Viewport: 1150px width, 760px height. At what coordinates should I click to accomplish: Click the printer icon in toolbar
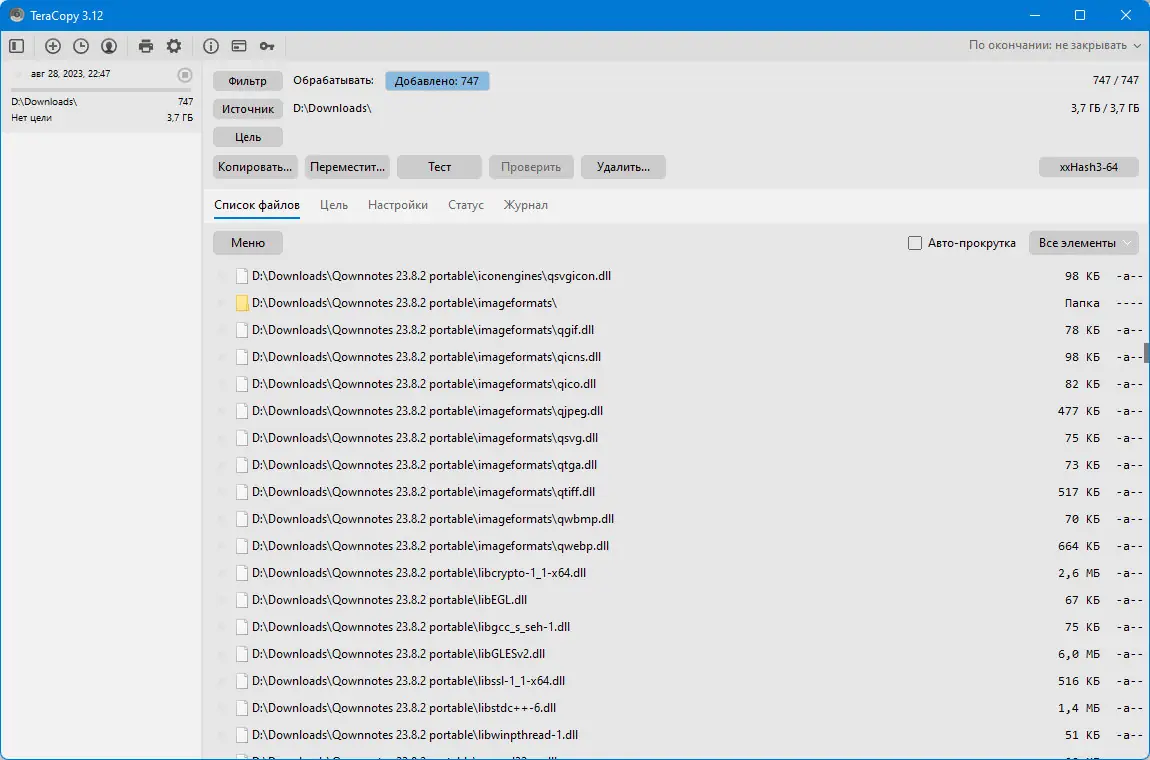click(x=146, y=46)
